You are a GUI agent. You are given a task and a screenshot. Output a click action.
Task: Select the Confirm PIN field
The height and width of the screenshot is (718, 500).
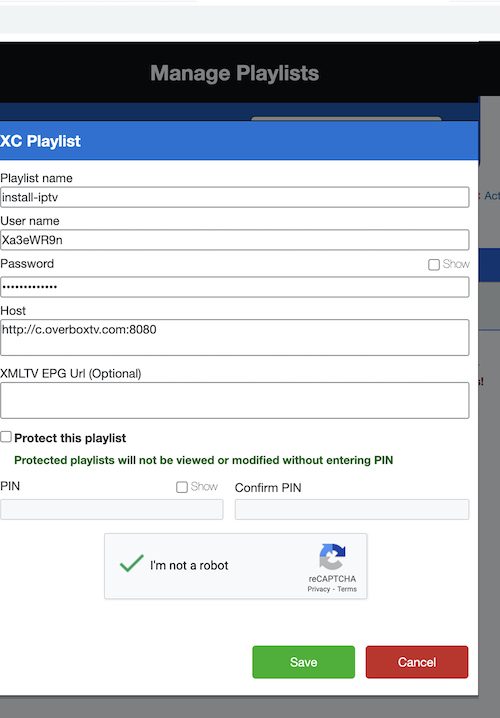point(352,510)
